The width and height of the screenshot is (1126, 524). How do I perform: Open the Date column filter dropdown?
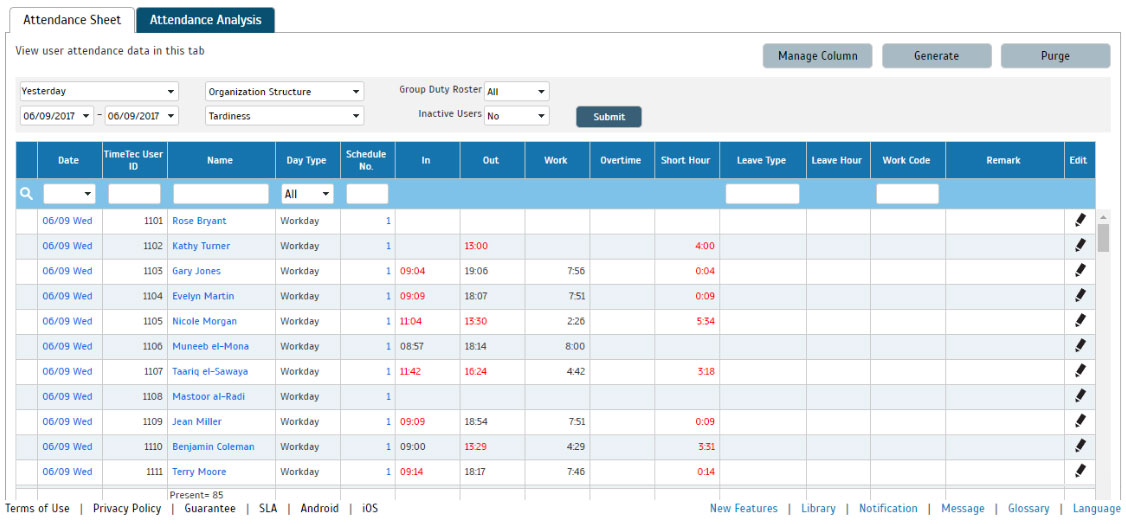[70, 194]
